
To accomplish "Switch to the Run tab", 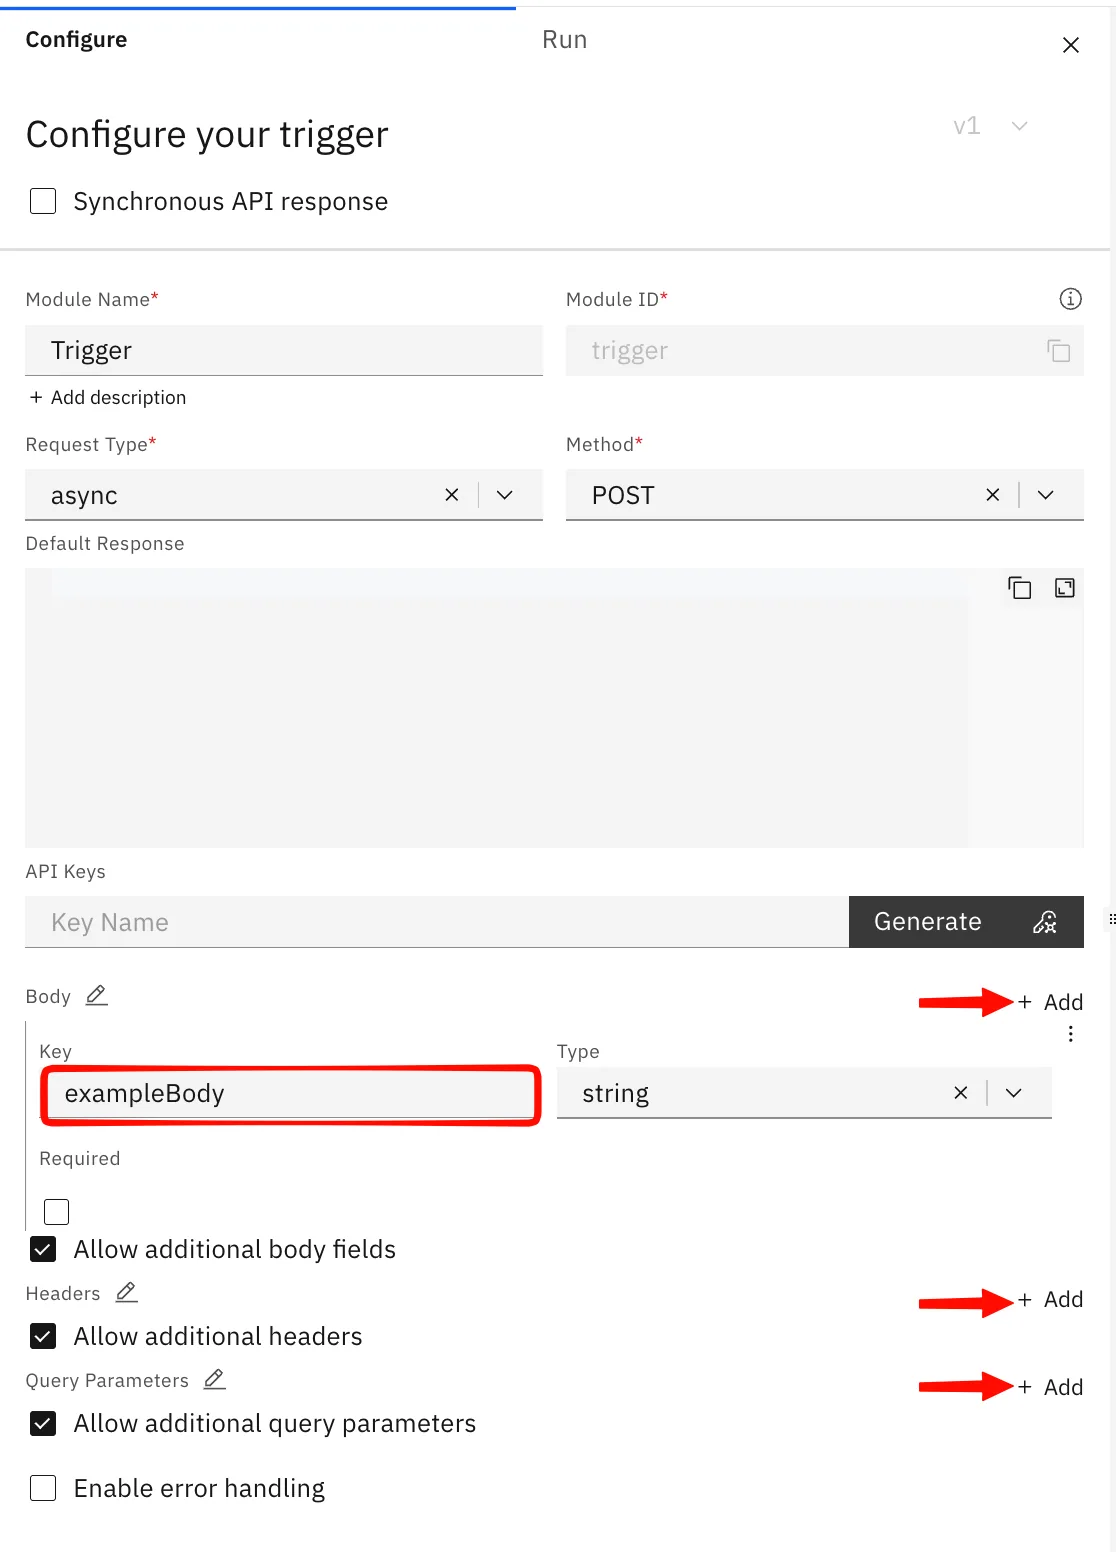I will (565, 40).
